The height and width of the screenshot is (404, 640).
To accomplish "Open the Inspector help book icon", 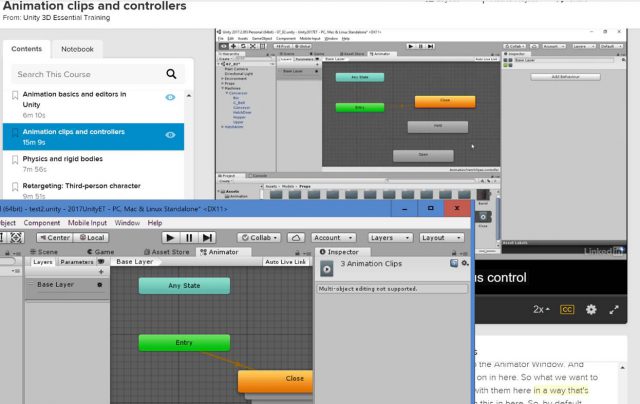I will click(454, 263).
